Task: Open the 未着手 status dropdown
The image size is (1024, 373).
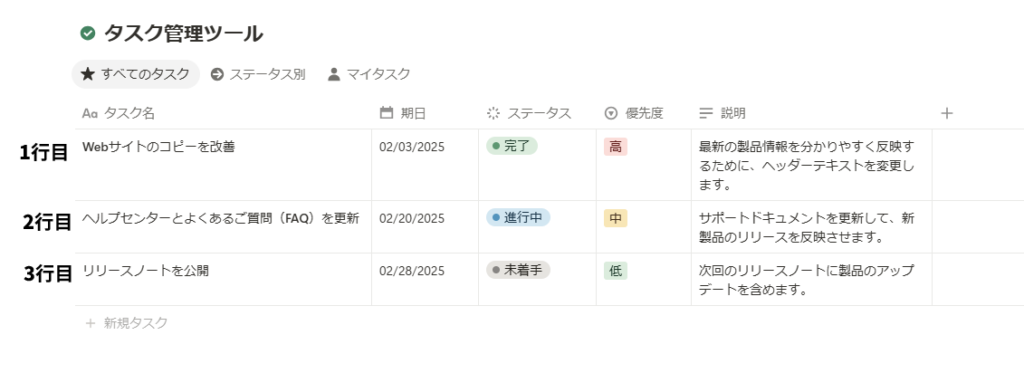Action: point(518,270)
